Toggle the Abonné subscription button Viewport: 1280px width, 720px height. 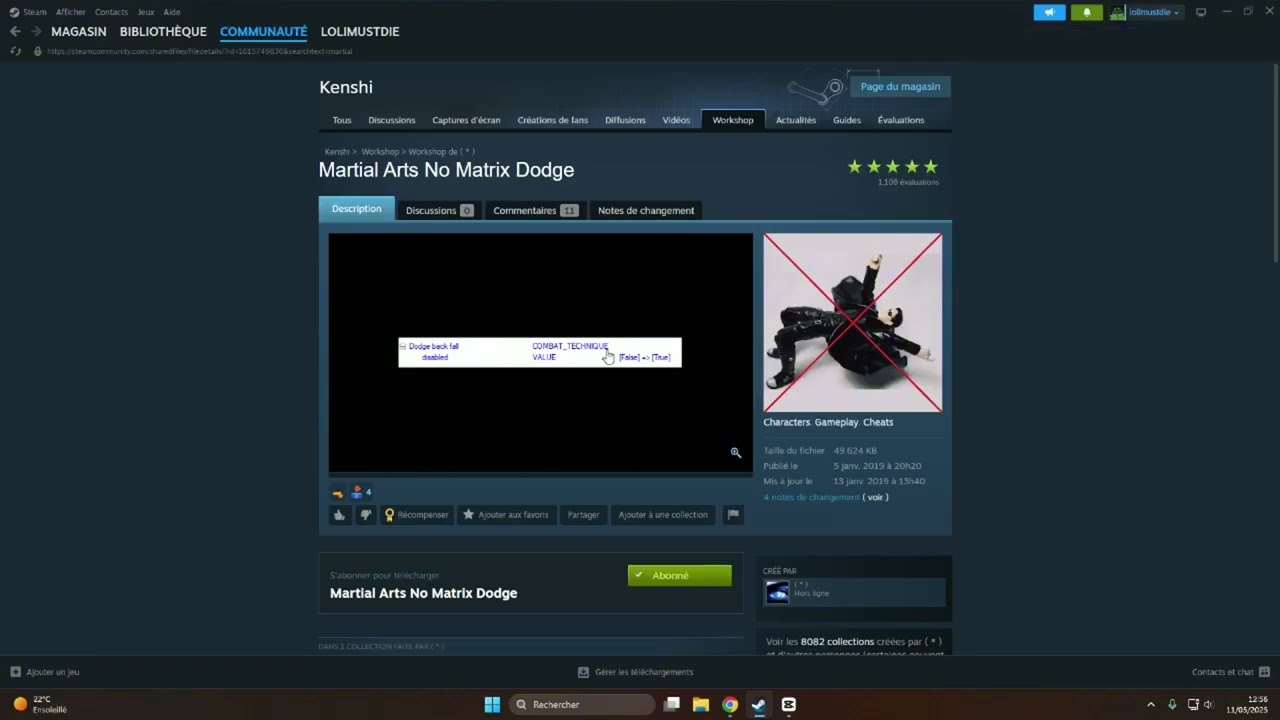[680, 575]
